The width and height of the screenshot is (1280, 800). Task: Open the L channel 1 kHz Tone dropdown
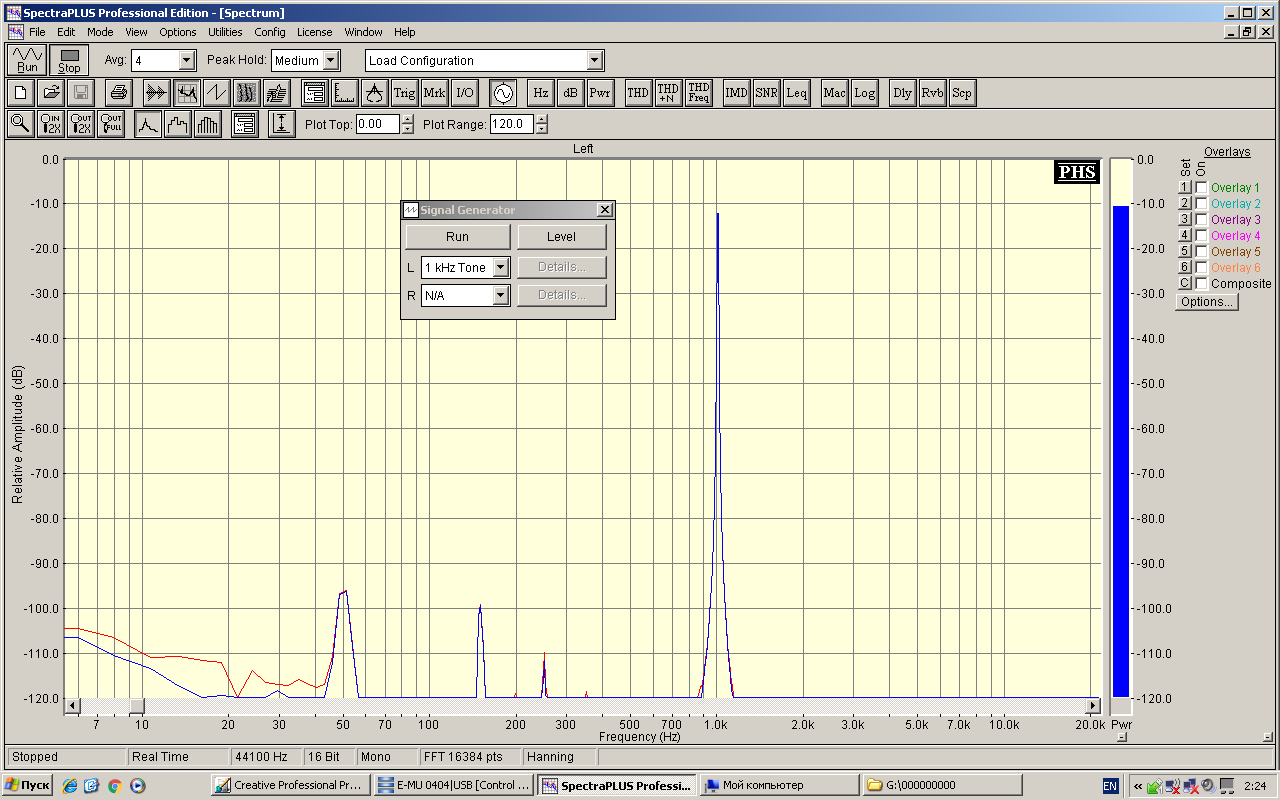pos(501,267)
